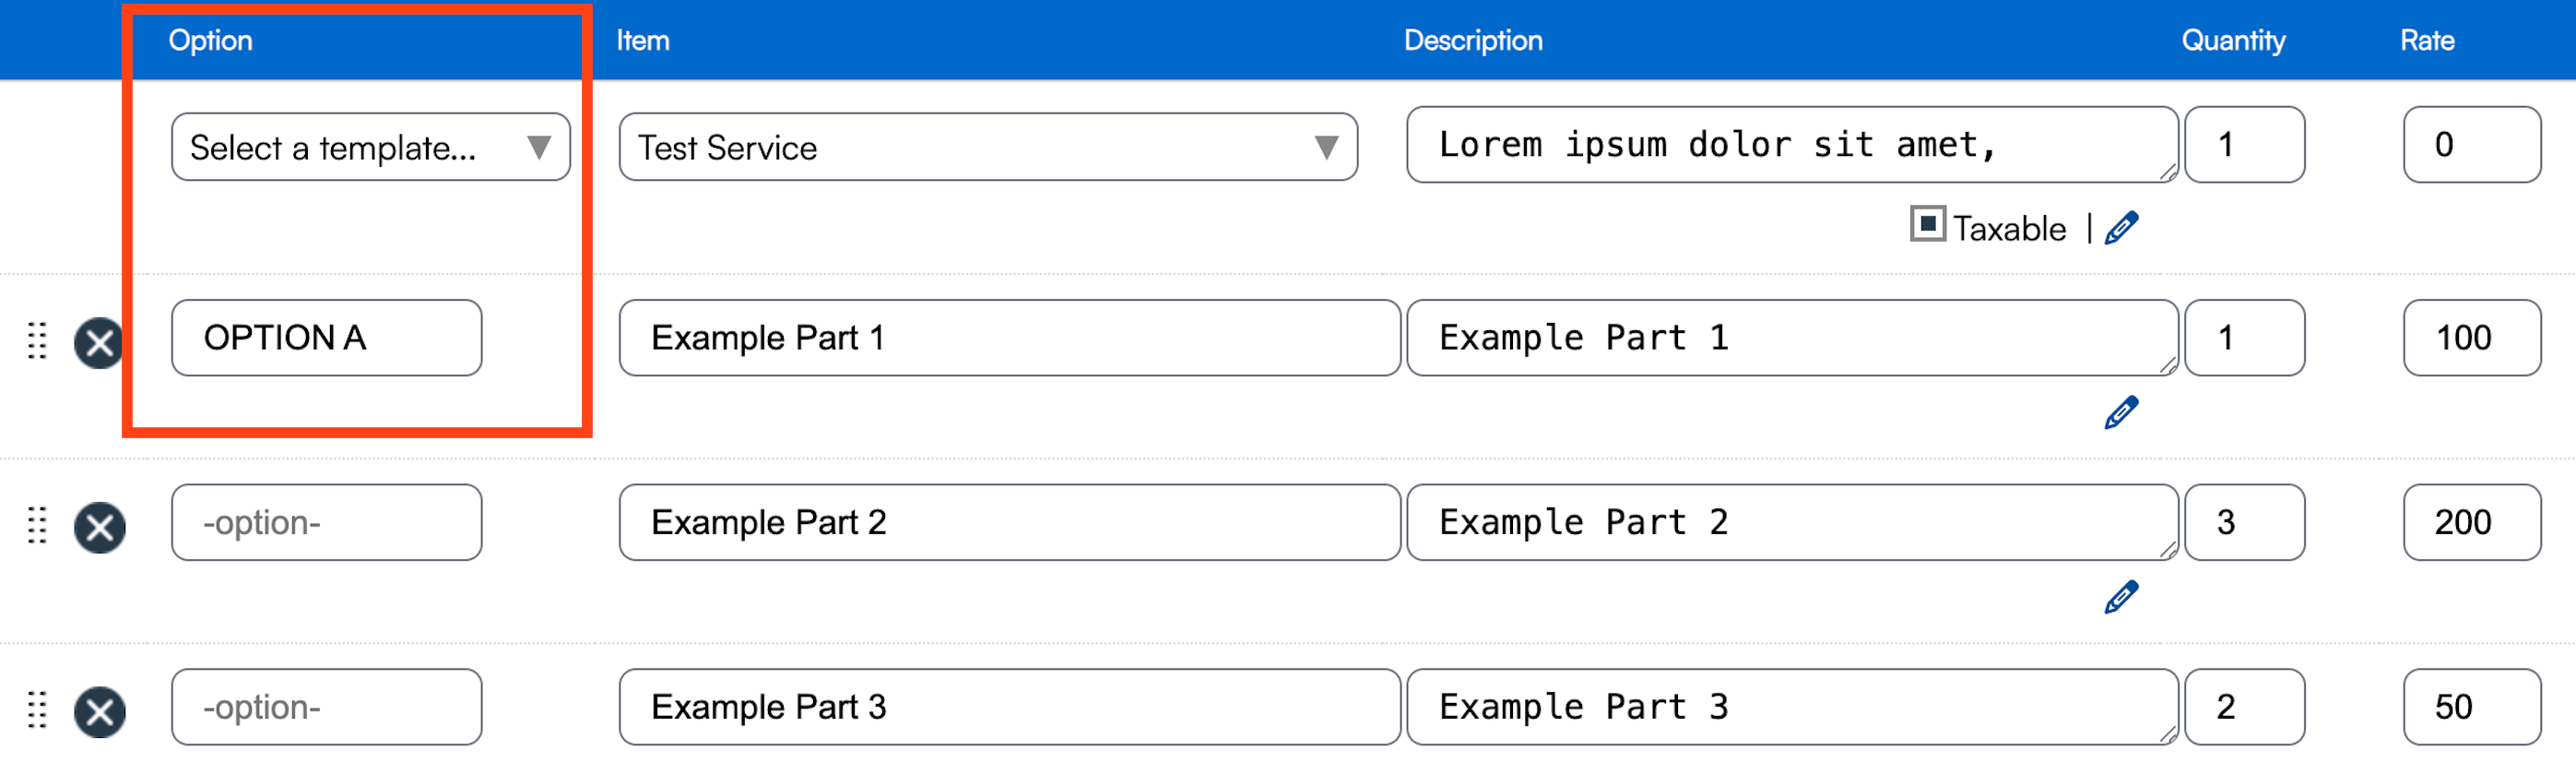The image size is (2576, 762).
Task: Open the Select a template dropdown
Action: tap(370, 147)
